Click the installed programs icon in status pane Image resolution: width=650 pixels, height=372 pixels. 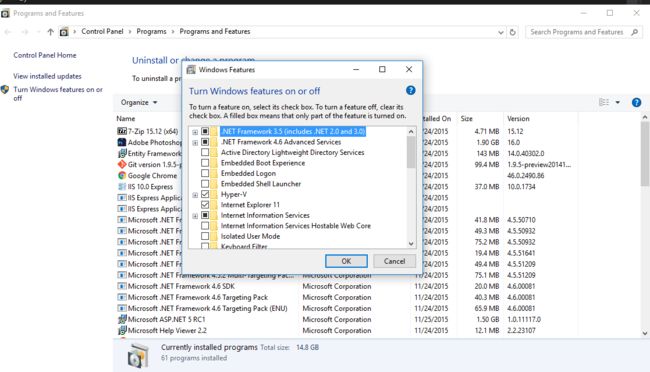click(x=138, y=355)
